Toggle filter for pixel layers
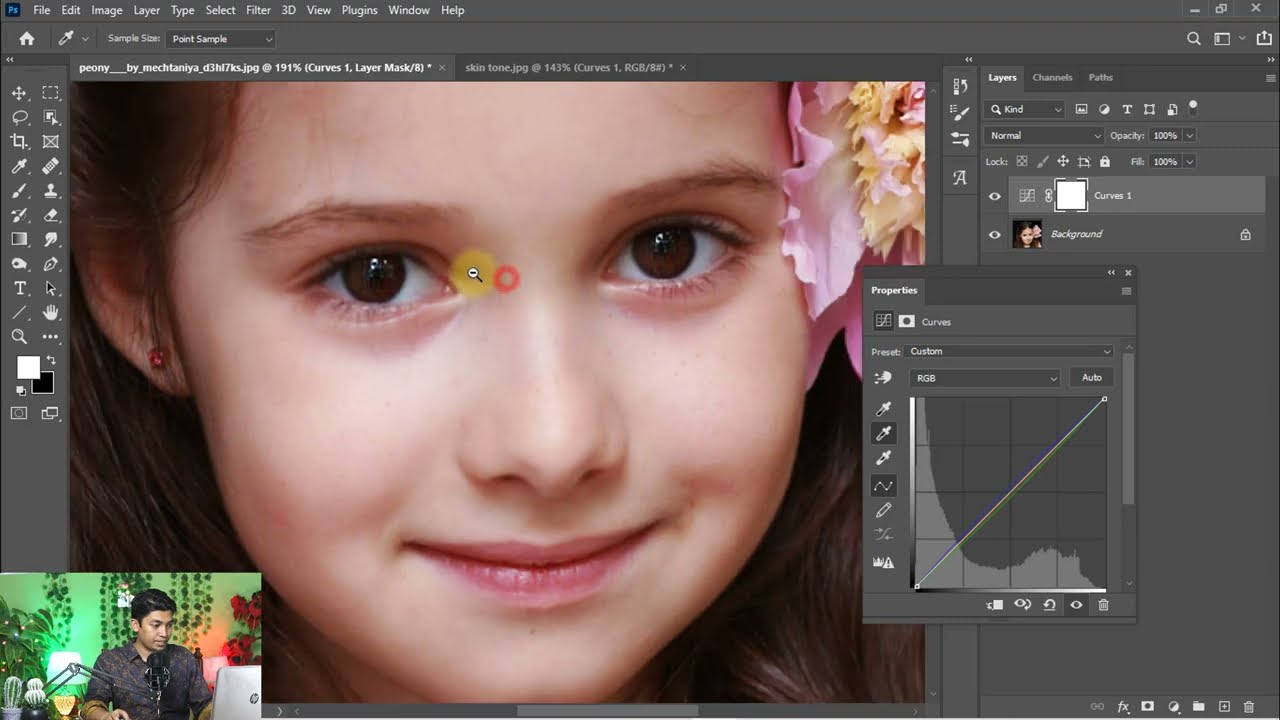 click(x=1082, y=109)
